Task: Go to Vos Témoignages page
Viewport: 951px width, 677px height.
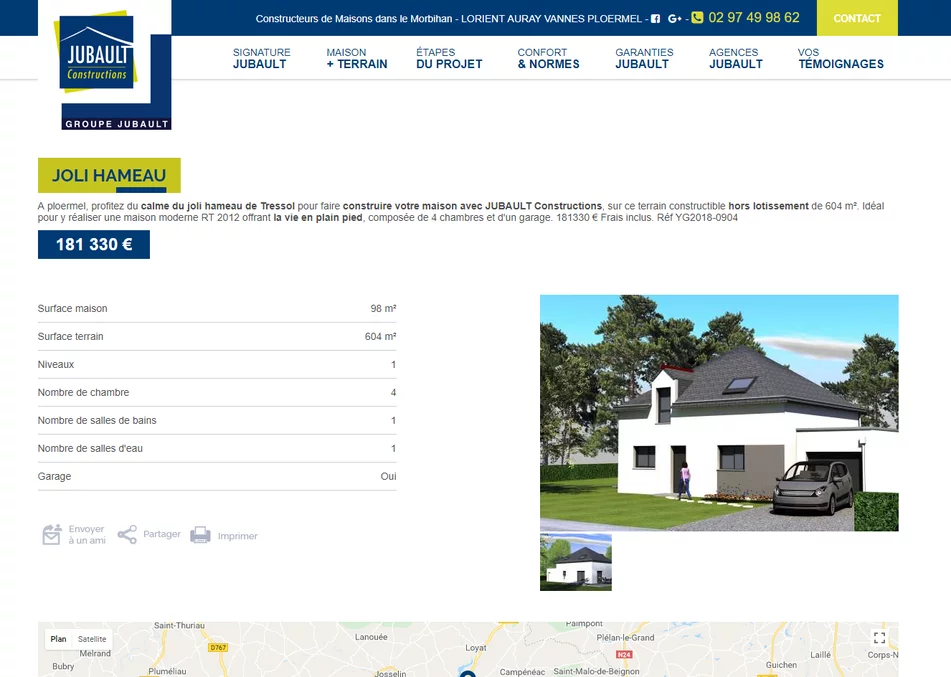Action: (x=840, y=58)
